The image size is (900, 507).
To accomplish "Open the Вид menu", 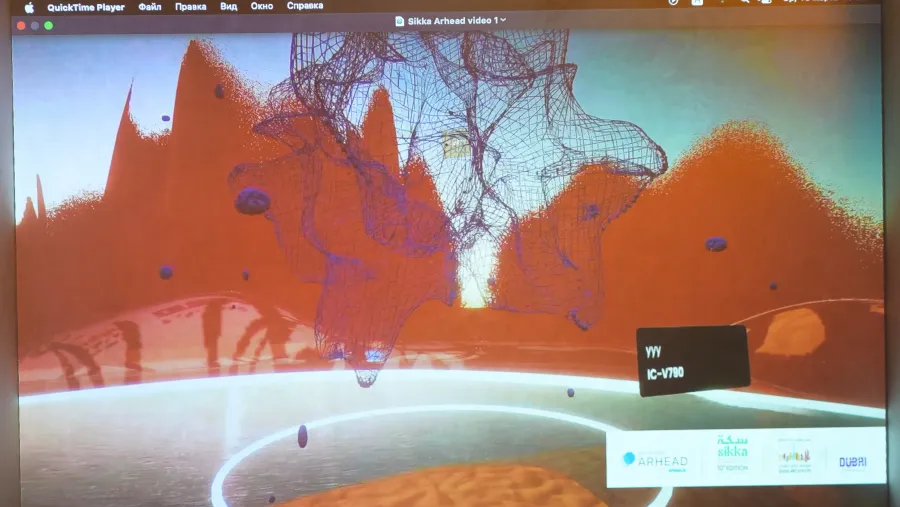I will pyautogui.click(x=228, y=7).
